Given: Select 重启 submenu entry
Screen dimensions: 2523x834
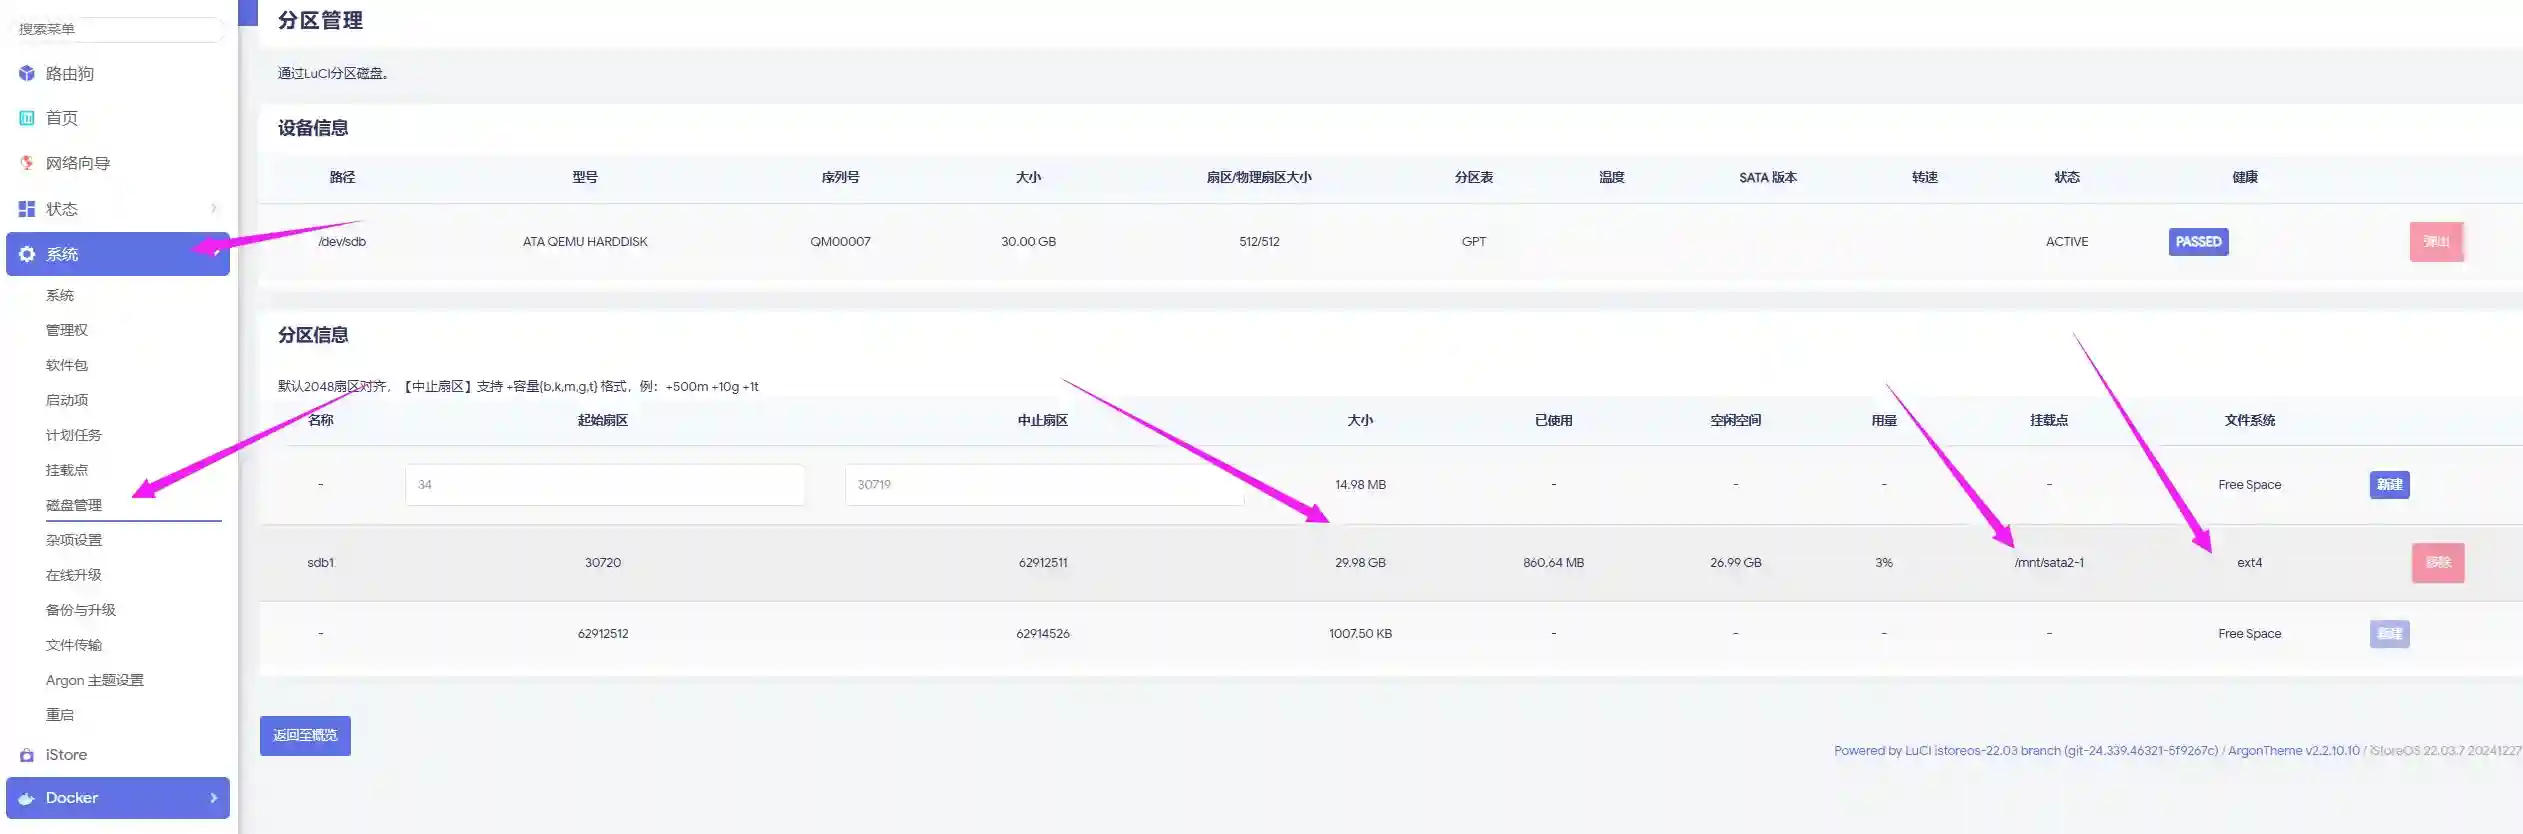Looking at the screenshot, I should 60,715.
